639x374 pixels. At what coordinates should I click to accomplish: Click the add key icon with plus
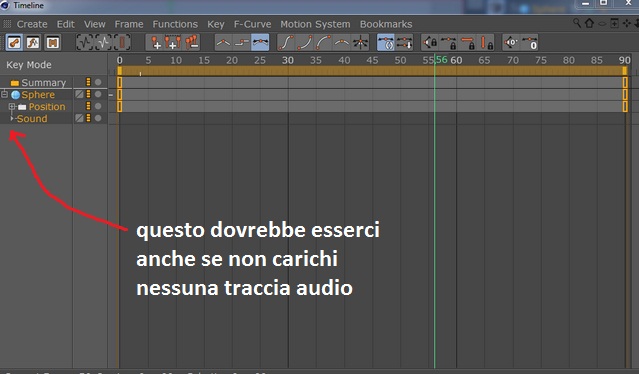pos(156,42)
